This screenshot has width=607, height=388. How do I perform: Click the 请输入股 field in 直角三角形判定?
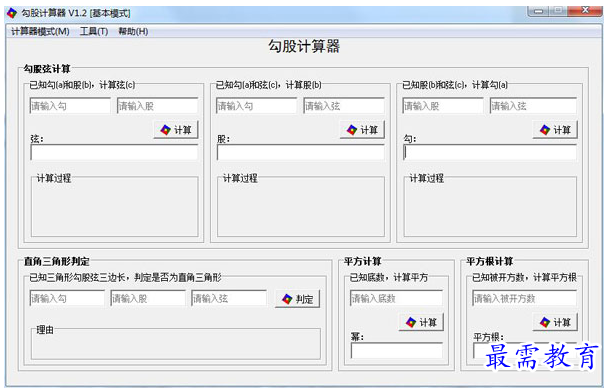coord(148,298)
